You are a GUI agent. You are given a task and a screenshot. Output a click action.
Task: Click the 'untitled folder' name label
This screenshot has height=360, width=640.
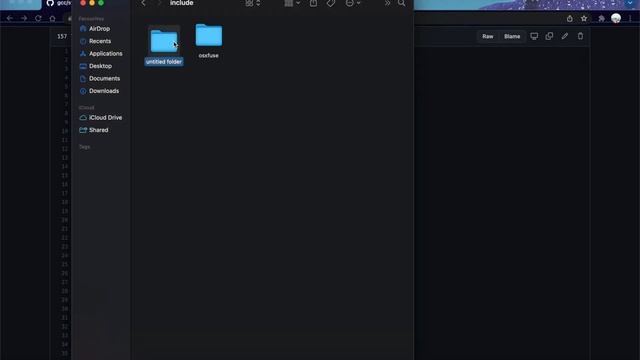[x=164, y=62]
